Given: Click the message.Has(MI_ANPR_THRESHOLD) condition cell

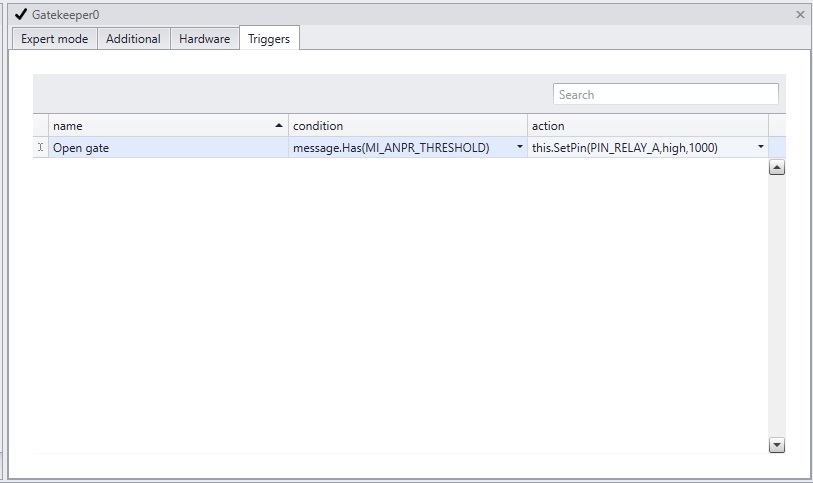Looking at the screenshot, I should tap(408, 148).
